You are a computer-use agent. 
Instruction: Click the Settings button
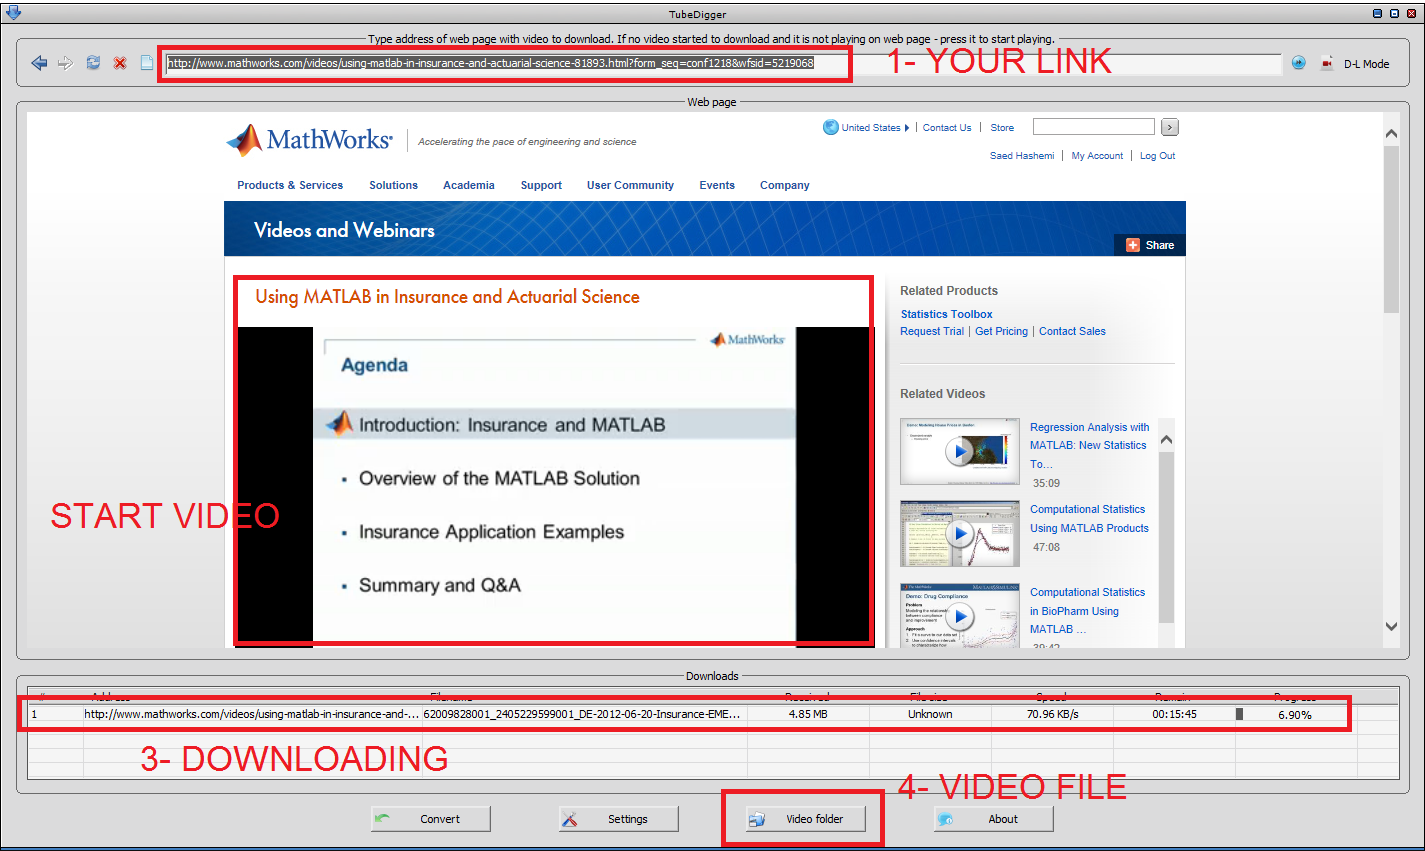tap(618, 819)
